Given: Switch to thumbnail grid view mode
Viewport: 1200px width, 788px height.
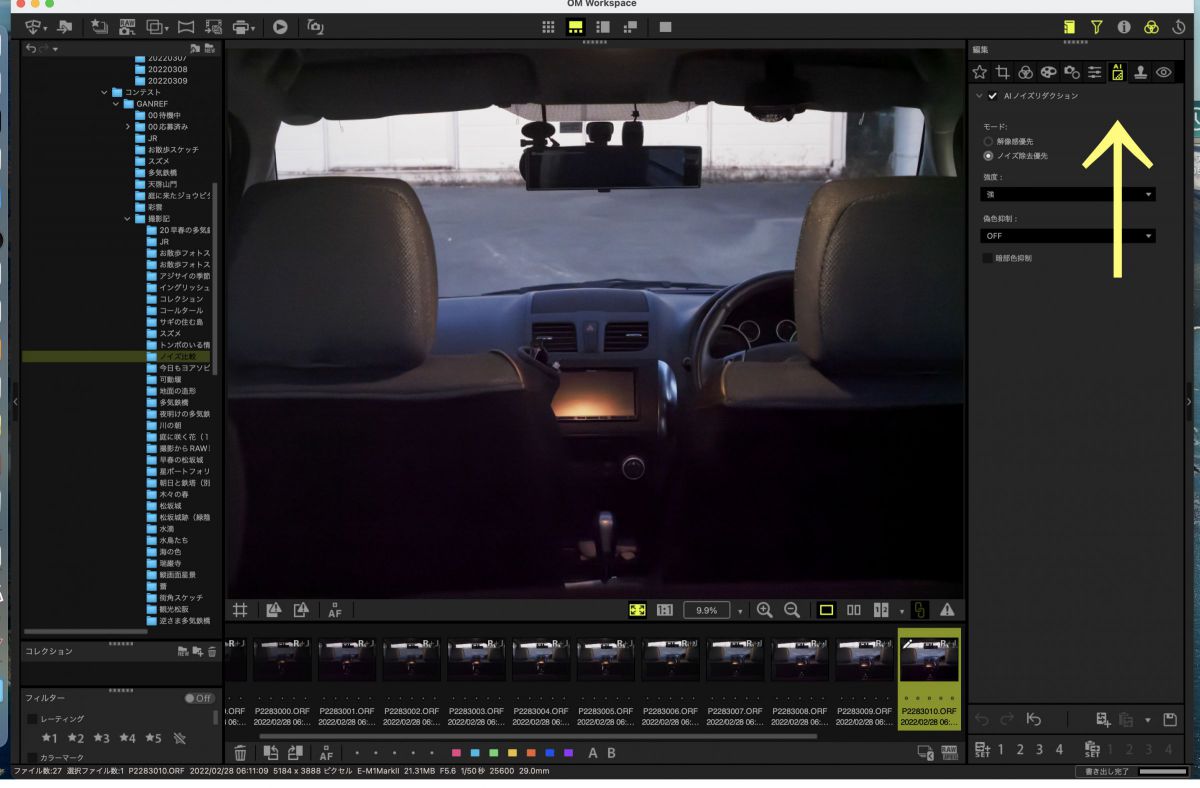Looking at the screenshot, I should click(x=548, y=27).
